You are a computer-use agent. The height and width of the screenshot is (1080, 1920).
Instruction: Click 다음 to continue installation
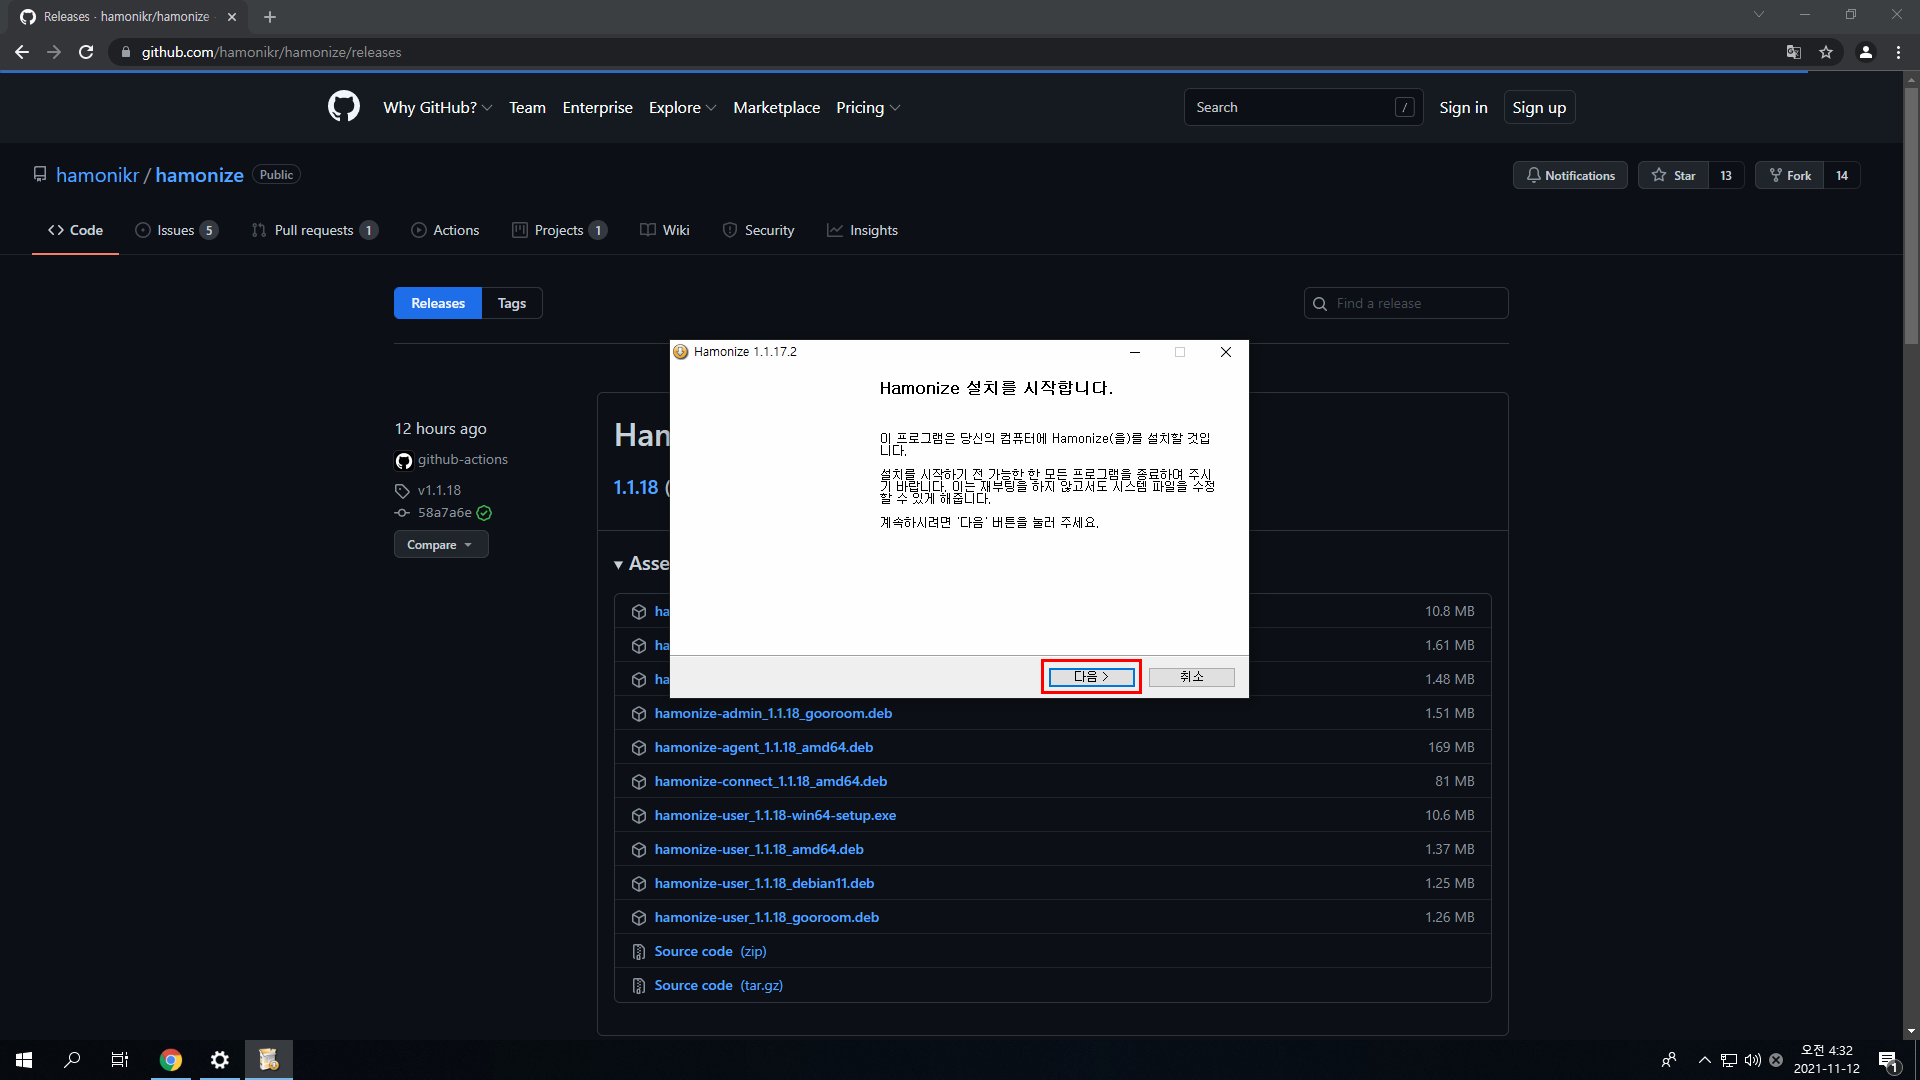(1091, 677)
